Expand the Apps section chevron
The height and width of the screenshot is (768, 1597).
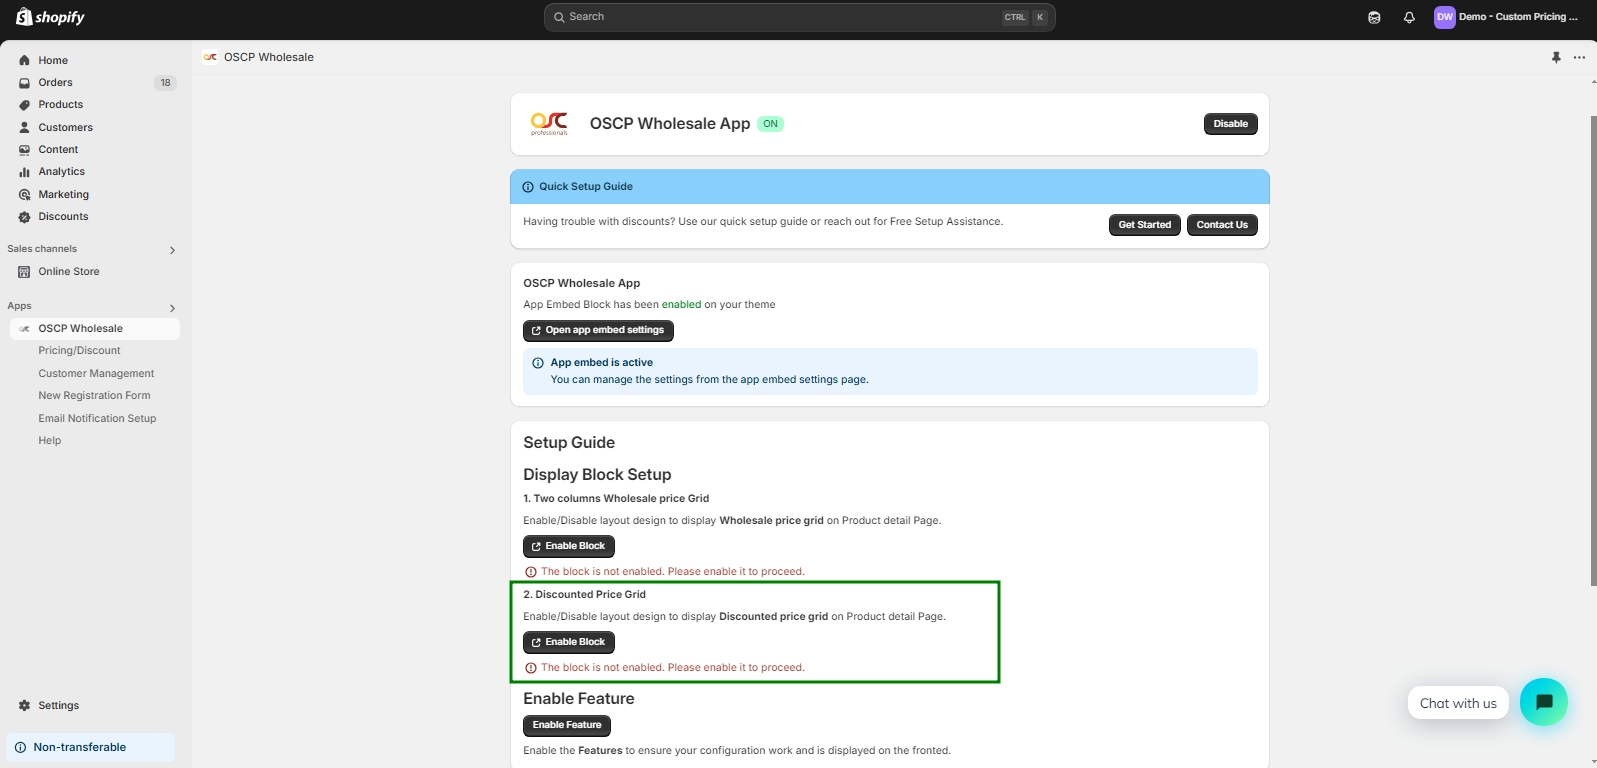point(172,308)
